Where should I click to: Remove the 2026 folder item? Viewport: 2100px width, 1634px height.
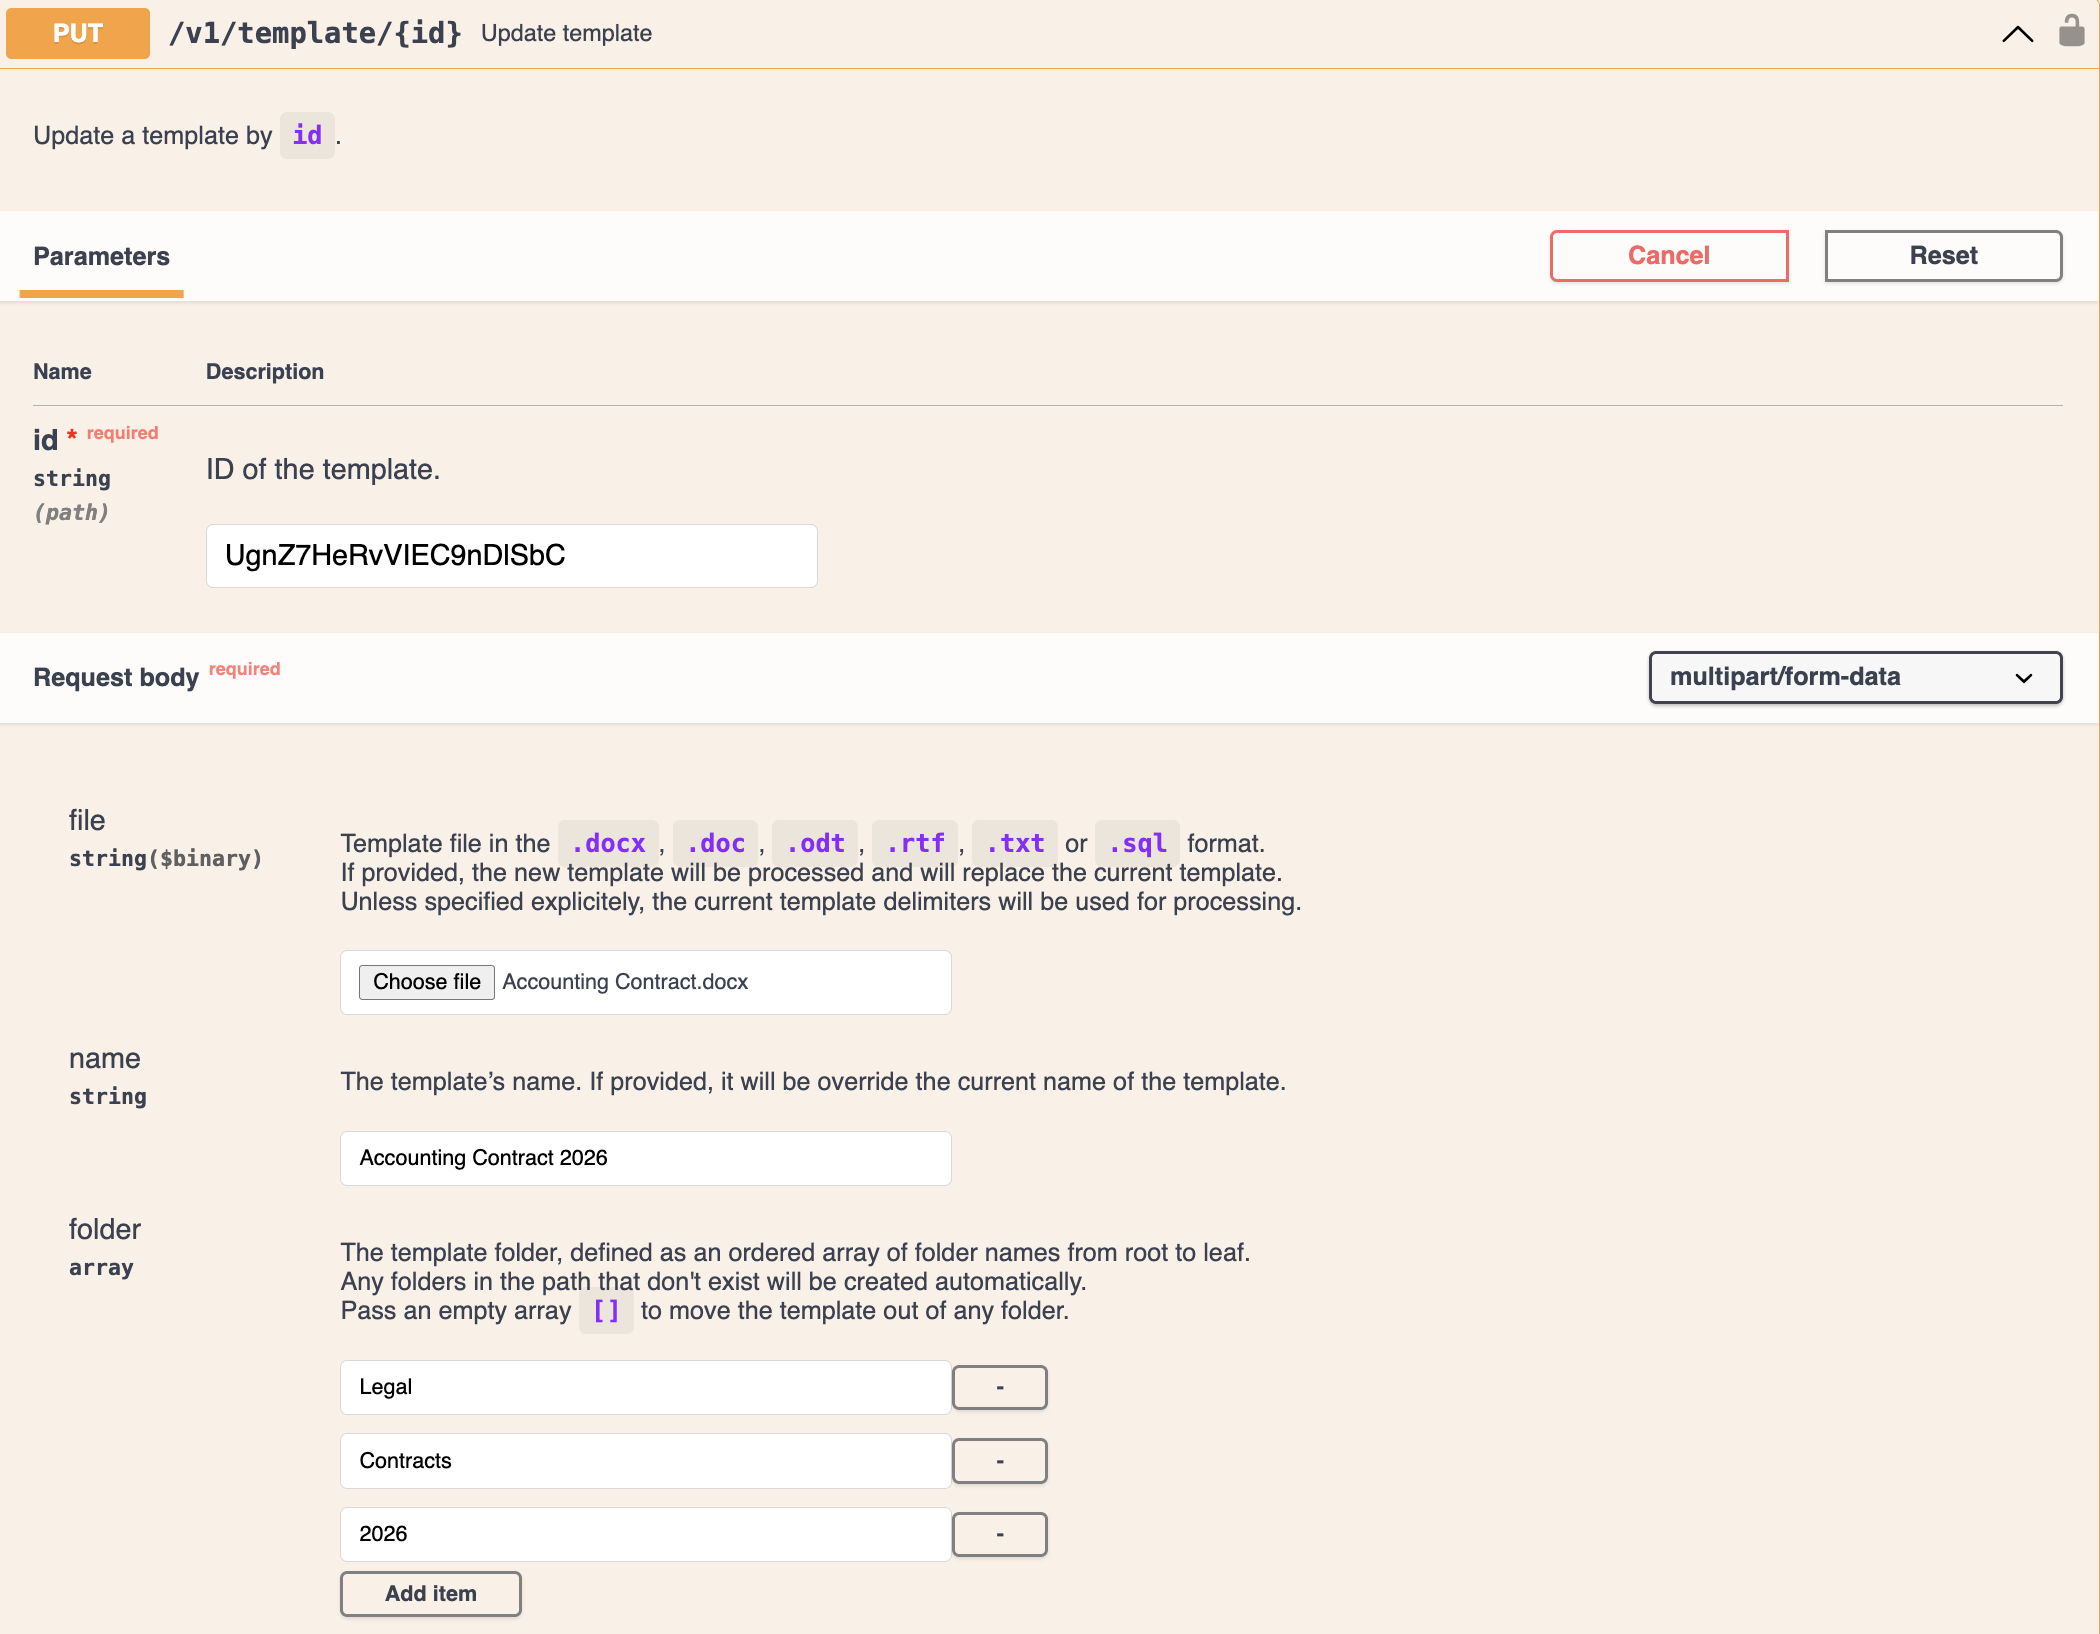(999, 1534)
